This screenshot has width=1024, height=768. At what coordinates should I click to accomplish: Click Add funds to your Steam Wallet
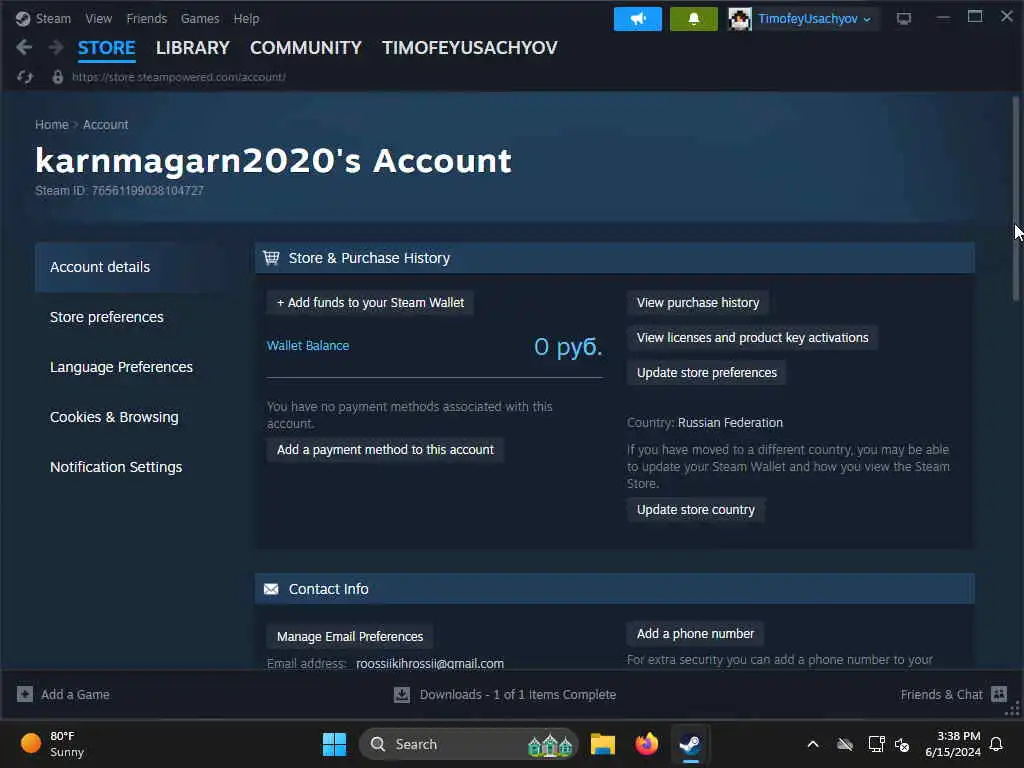click(370, 303)
